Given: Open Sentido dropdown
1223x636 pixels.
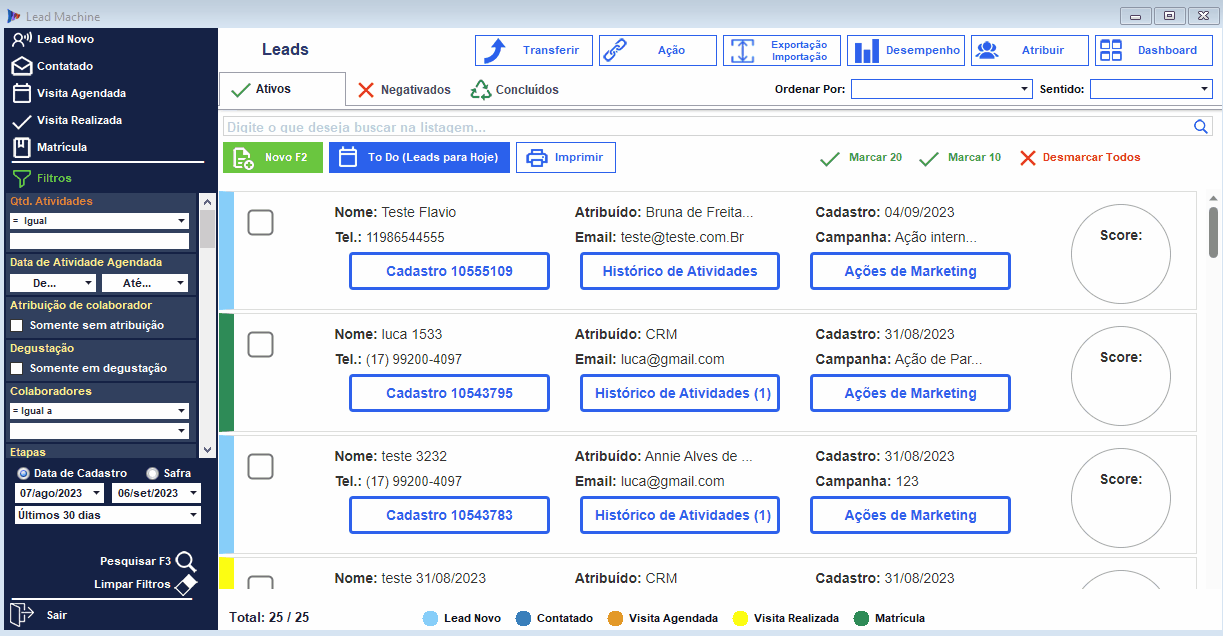Looking at the screenshot, I should pyautogui.click(x=1151, y=89).
